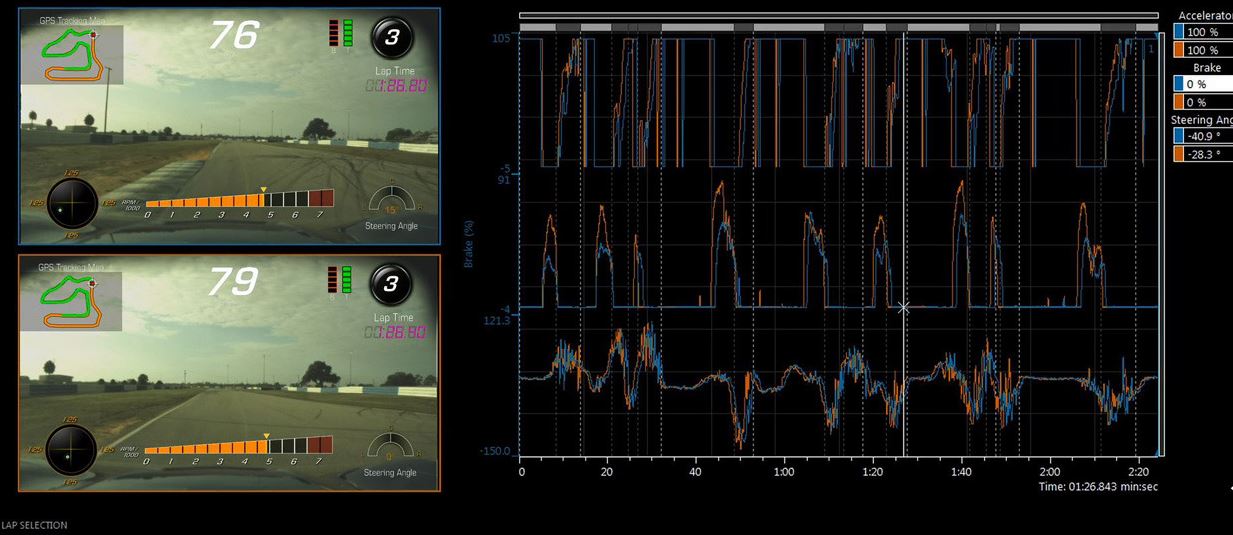The width and height of the screenshot is (1233, 535).
Task: Click the green throttle bar indicator in the bottom video
Action: pos(348,280)
